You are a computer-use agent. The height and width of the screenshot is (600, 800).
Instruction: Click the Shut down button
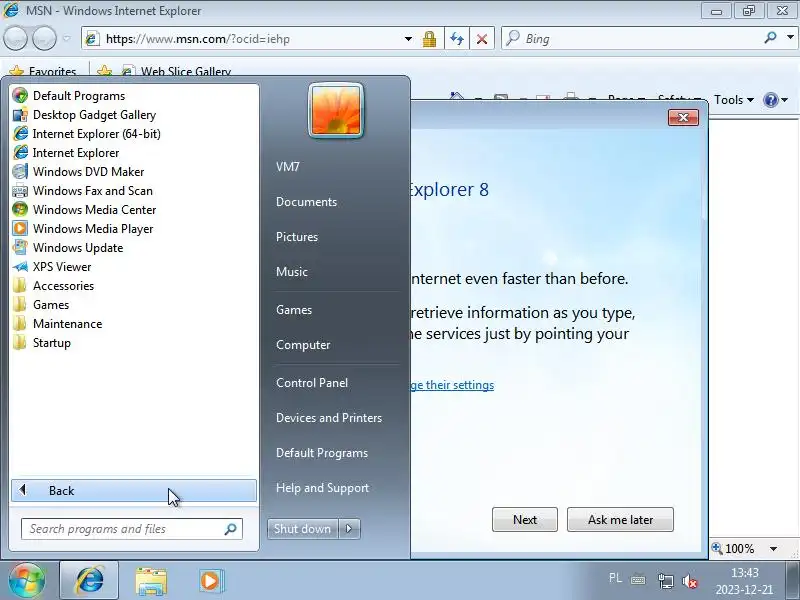click(303, 529)
